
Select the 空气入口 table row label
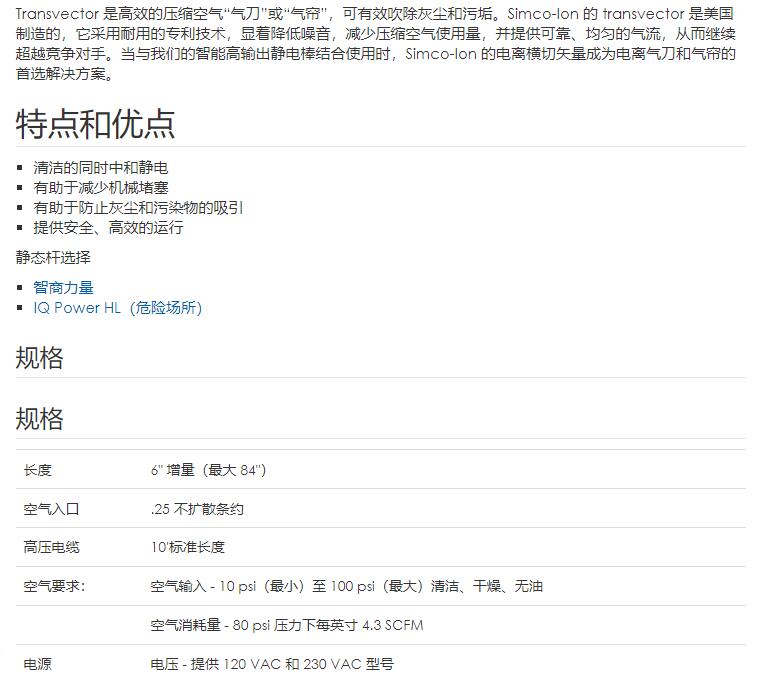(51, 509)
